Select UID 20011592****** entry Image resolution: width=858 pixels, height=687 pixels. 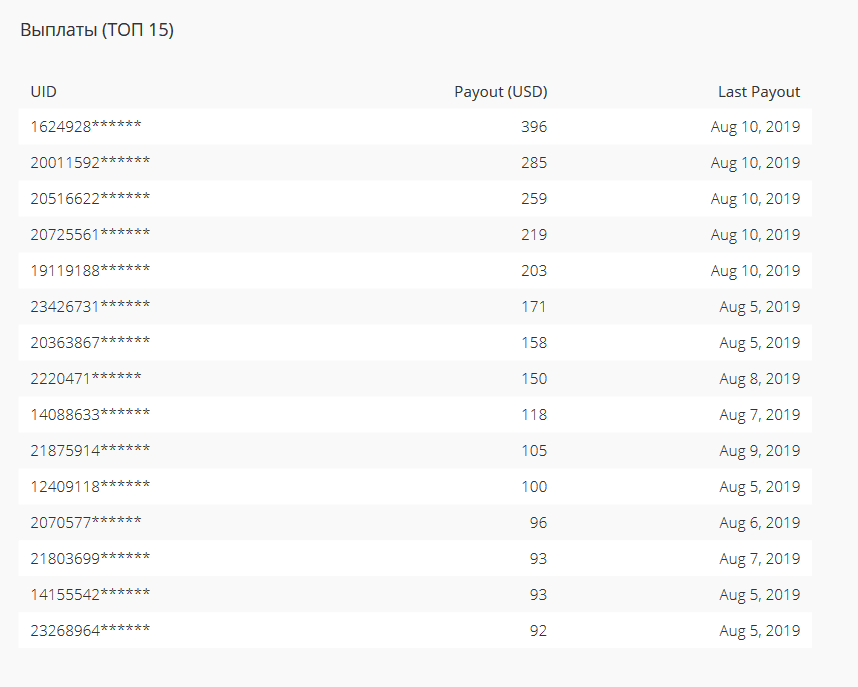click(x=90, y=163)
